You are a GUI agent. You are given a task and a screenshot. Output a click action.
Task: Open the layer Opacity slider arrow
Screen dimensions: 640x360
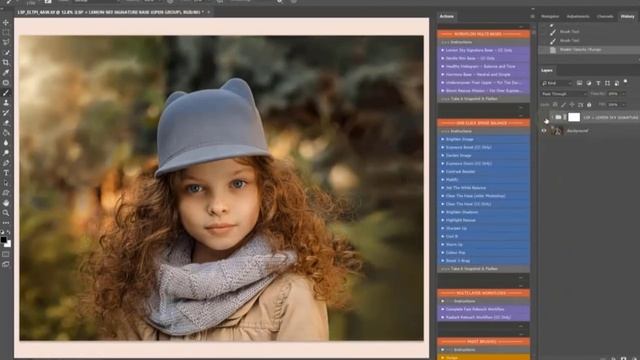[x=623, y=94]
